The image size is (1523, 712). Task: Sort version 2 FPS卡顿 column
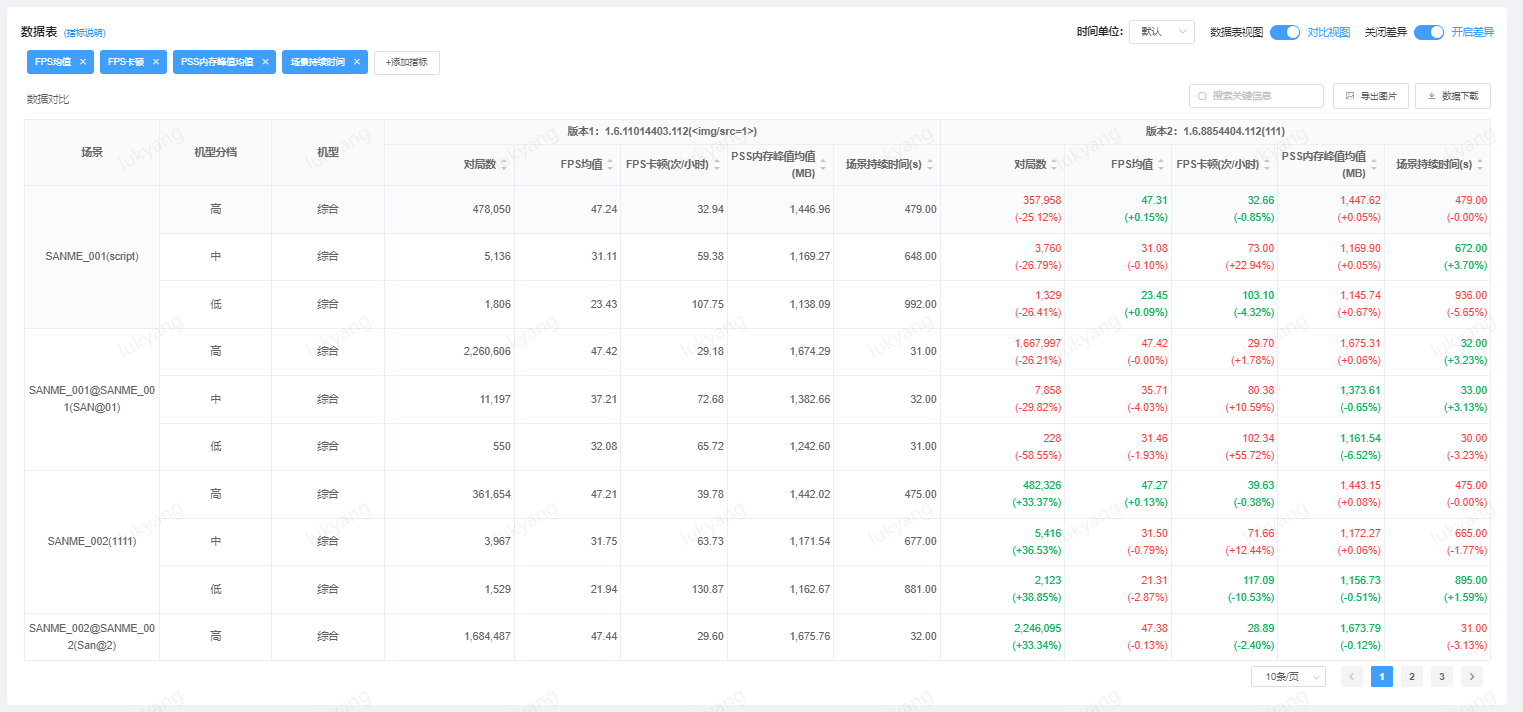pyautogui.click(x=1267, y=165)
